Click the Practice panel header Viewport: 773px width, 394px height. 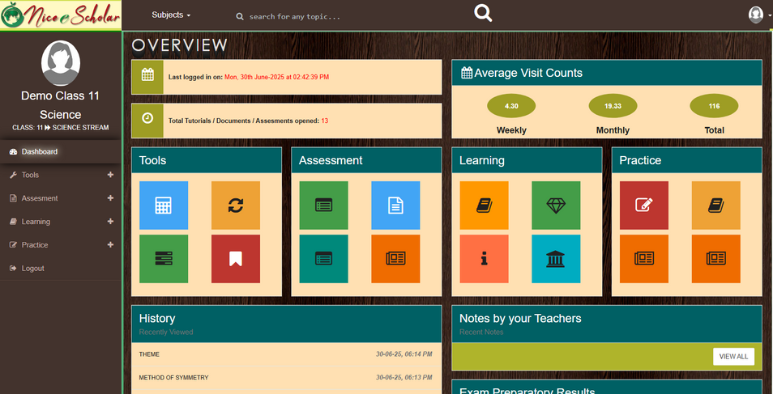[687, 160]
